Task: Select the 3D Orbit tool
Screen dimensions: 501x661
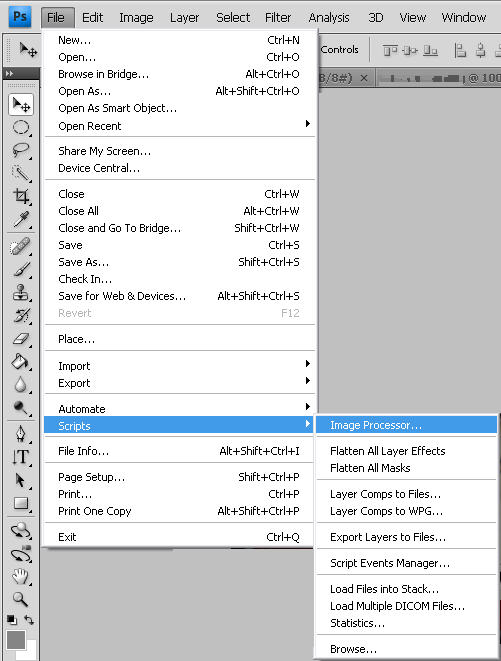Action: [21, 554]
